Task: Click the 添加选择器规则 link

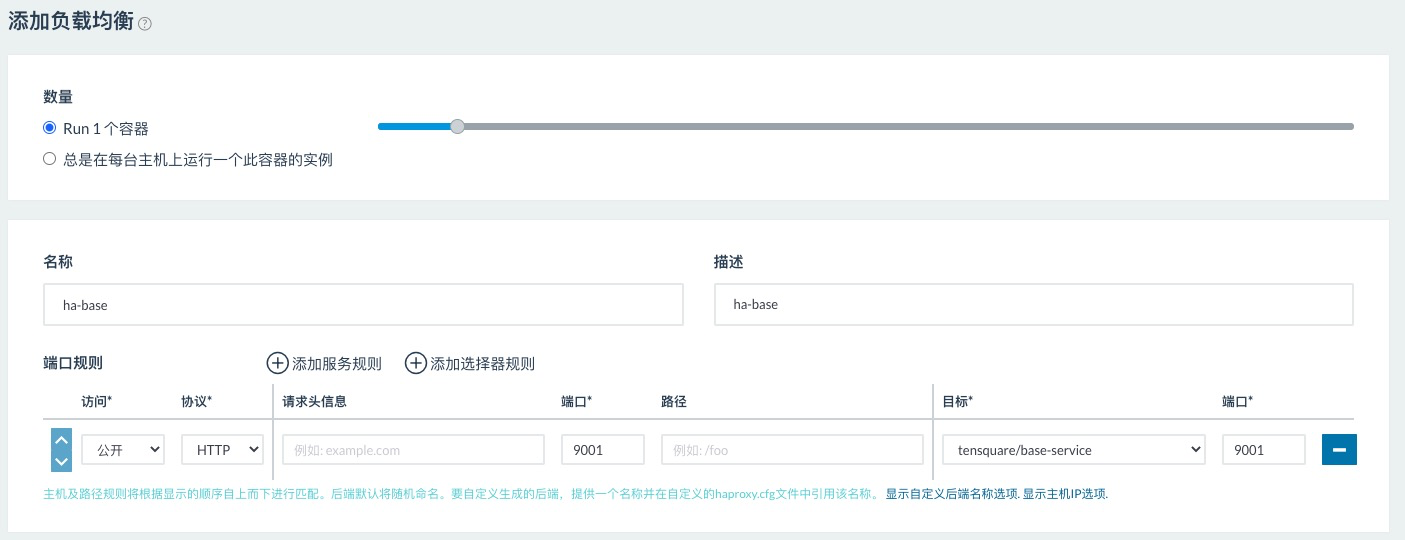Action: pos(482,364)
